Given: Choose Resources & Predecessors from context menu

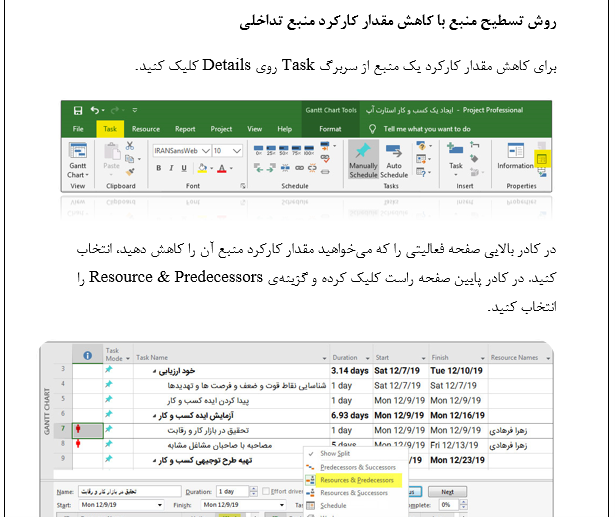Looking at the screenshot, I should pyautogui.click(x=356, y=480).
